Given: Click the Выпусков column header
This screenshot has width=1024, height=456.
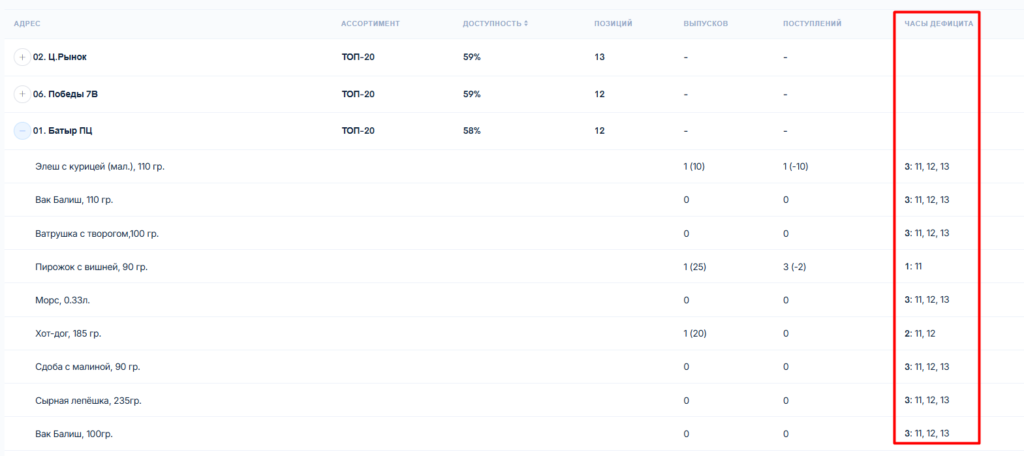Looking at the screenshot, I should point(705,23).
